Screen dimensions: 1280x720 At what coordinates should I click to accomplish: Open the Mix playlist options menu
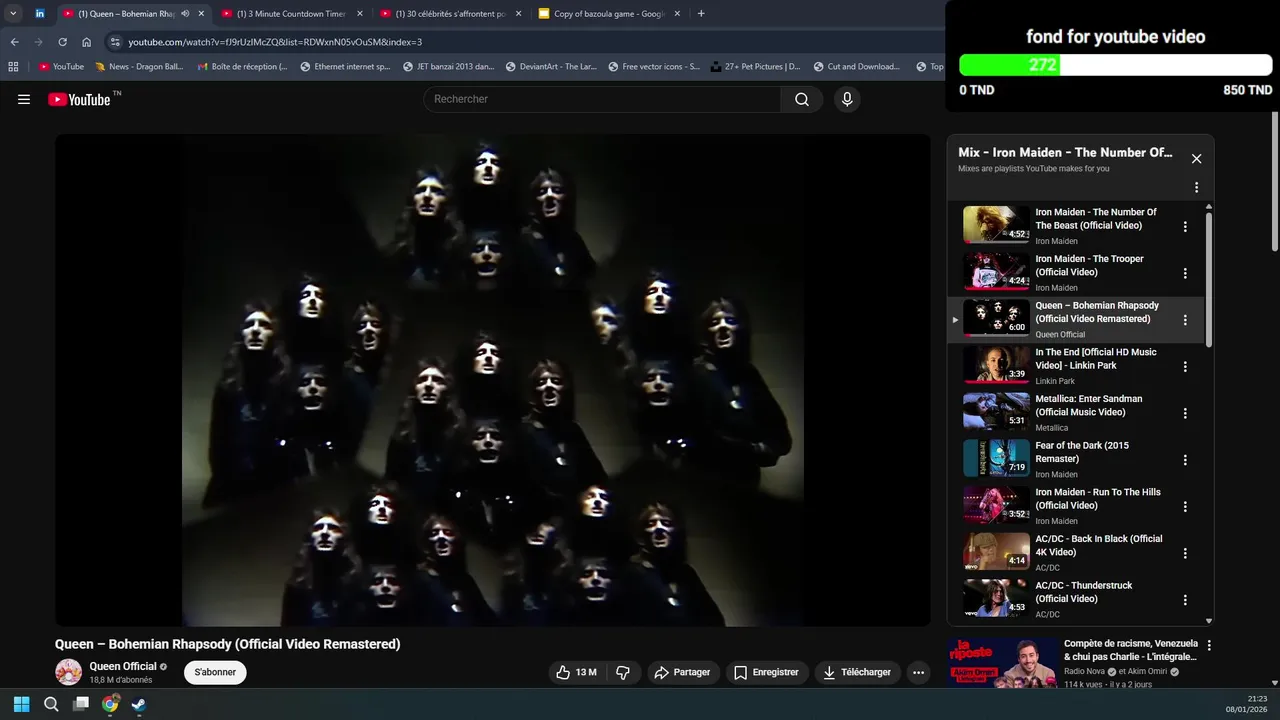click(1196, 187)
